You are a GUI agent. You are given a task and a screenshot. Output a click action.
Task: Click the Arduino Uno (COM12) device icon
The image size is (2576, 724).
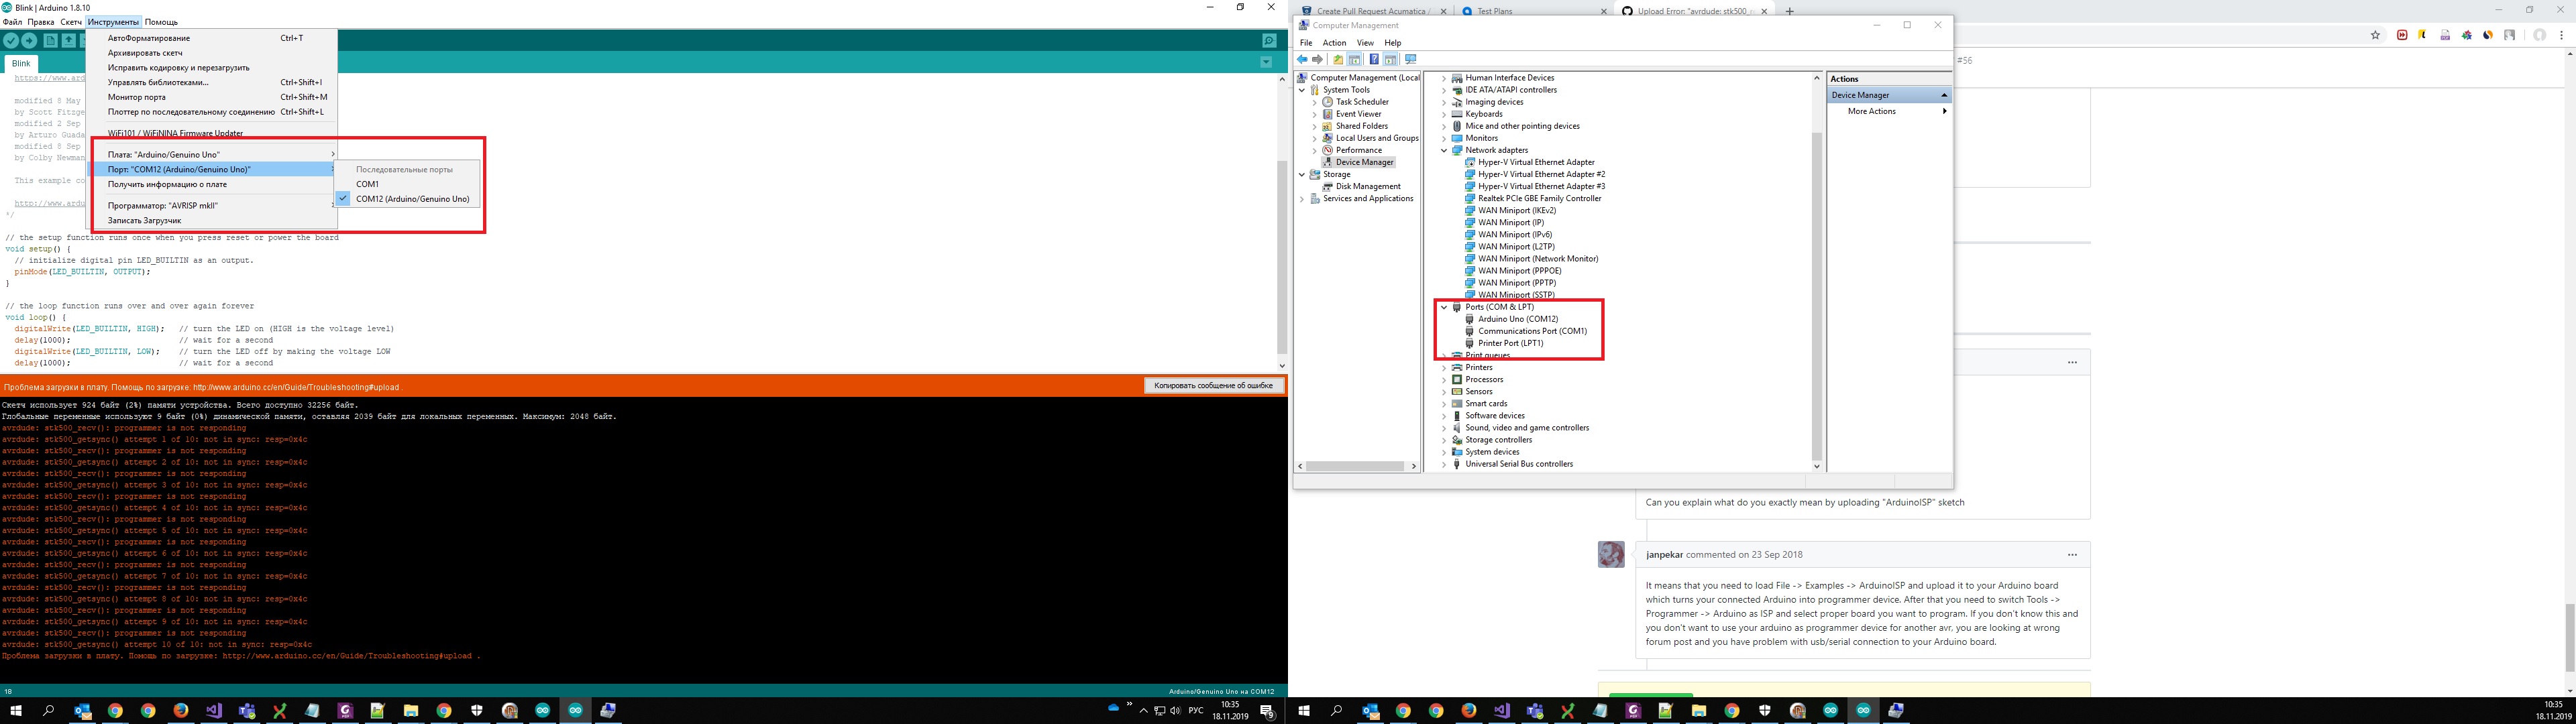[1470, 319]
